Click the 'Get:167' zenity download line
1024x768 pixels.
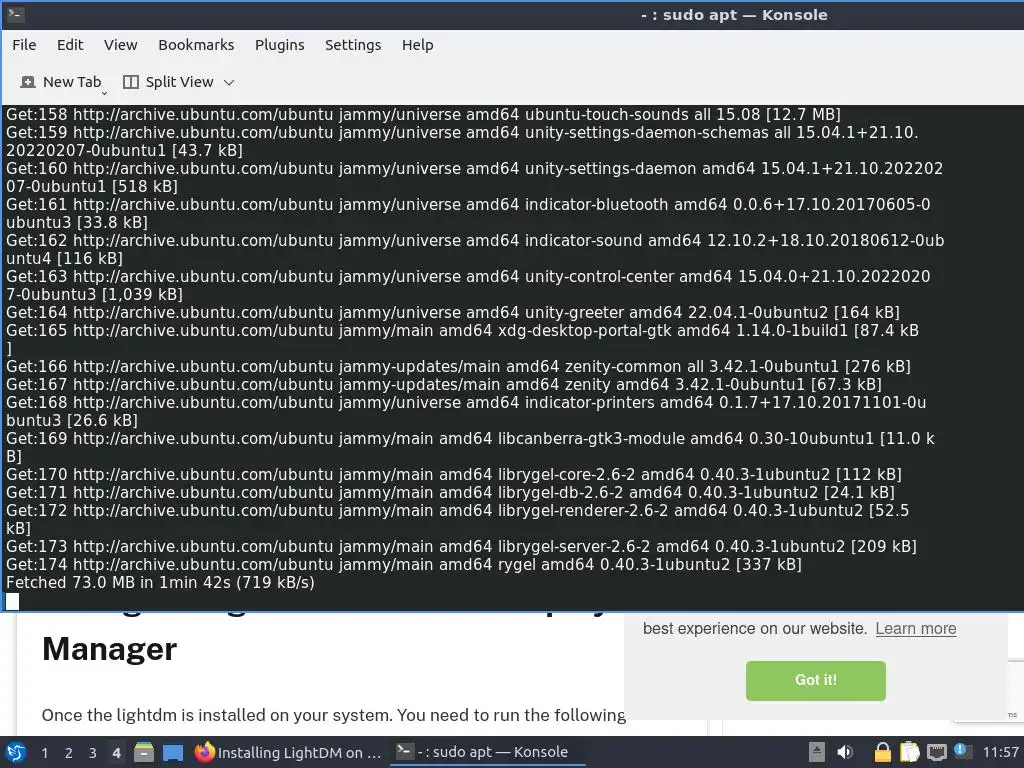point(443,384)
